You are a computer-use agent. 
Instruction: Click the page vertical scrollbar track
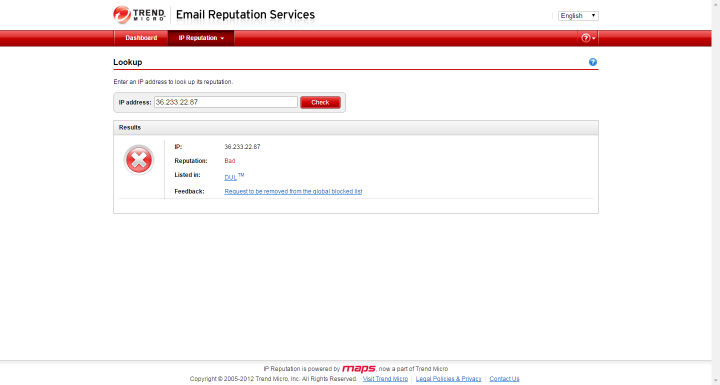[716, 193]
